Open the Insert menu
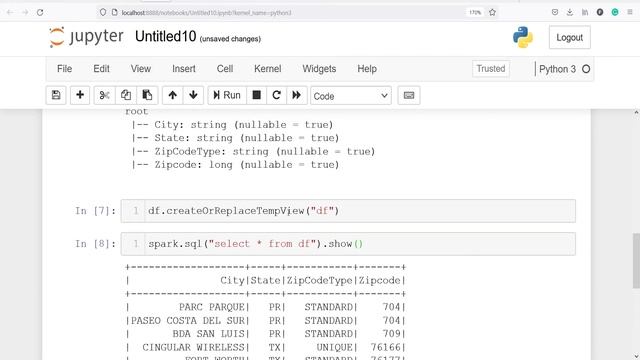This screenshot has height=360, width=640. point(184,69)
